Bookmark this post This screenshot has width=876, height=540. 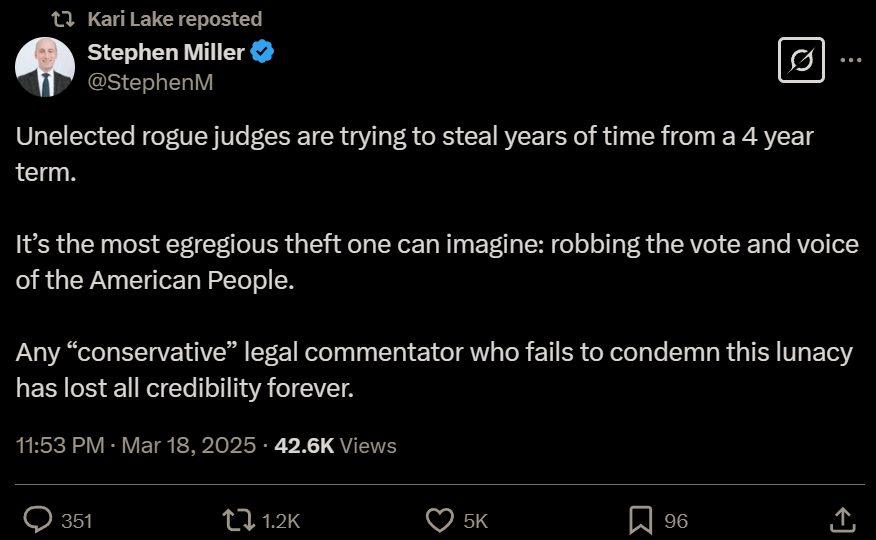(x=641, y=519)
